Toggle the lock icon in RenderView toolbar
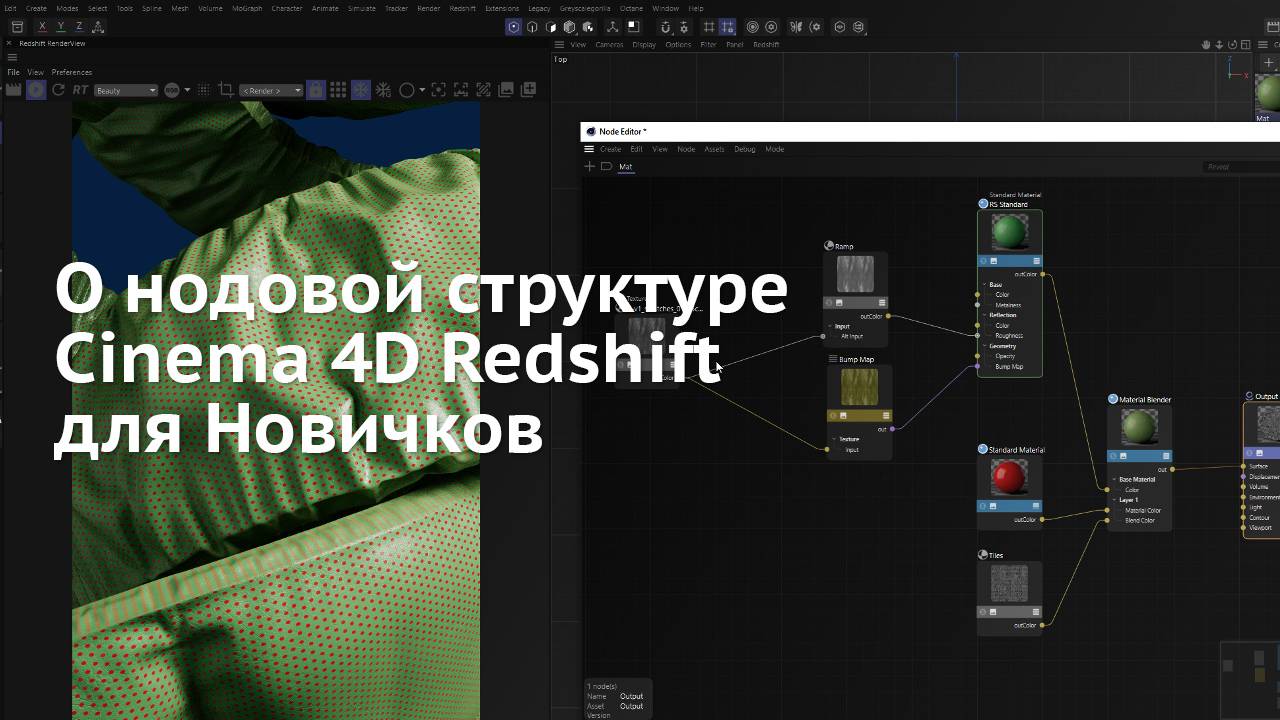1280x720 pixels. 315,90
